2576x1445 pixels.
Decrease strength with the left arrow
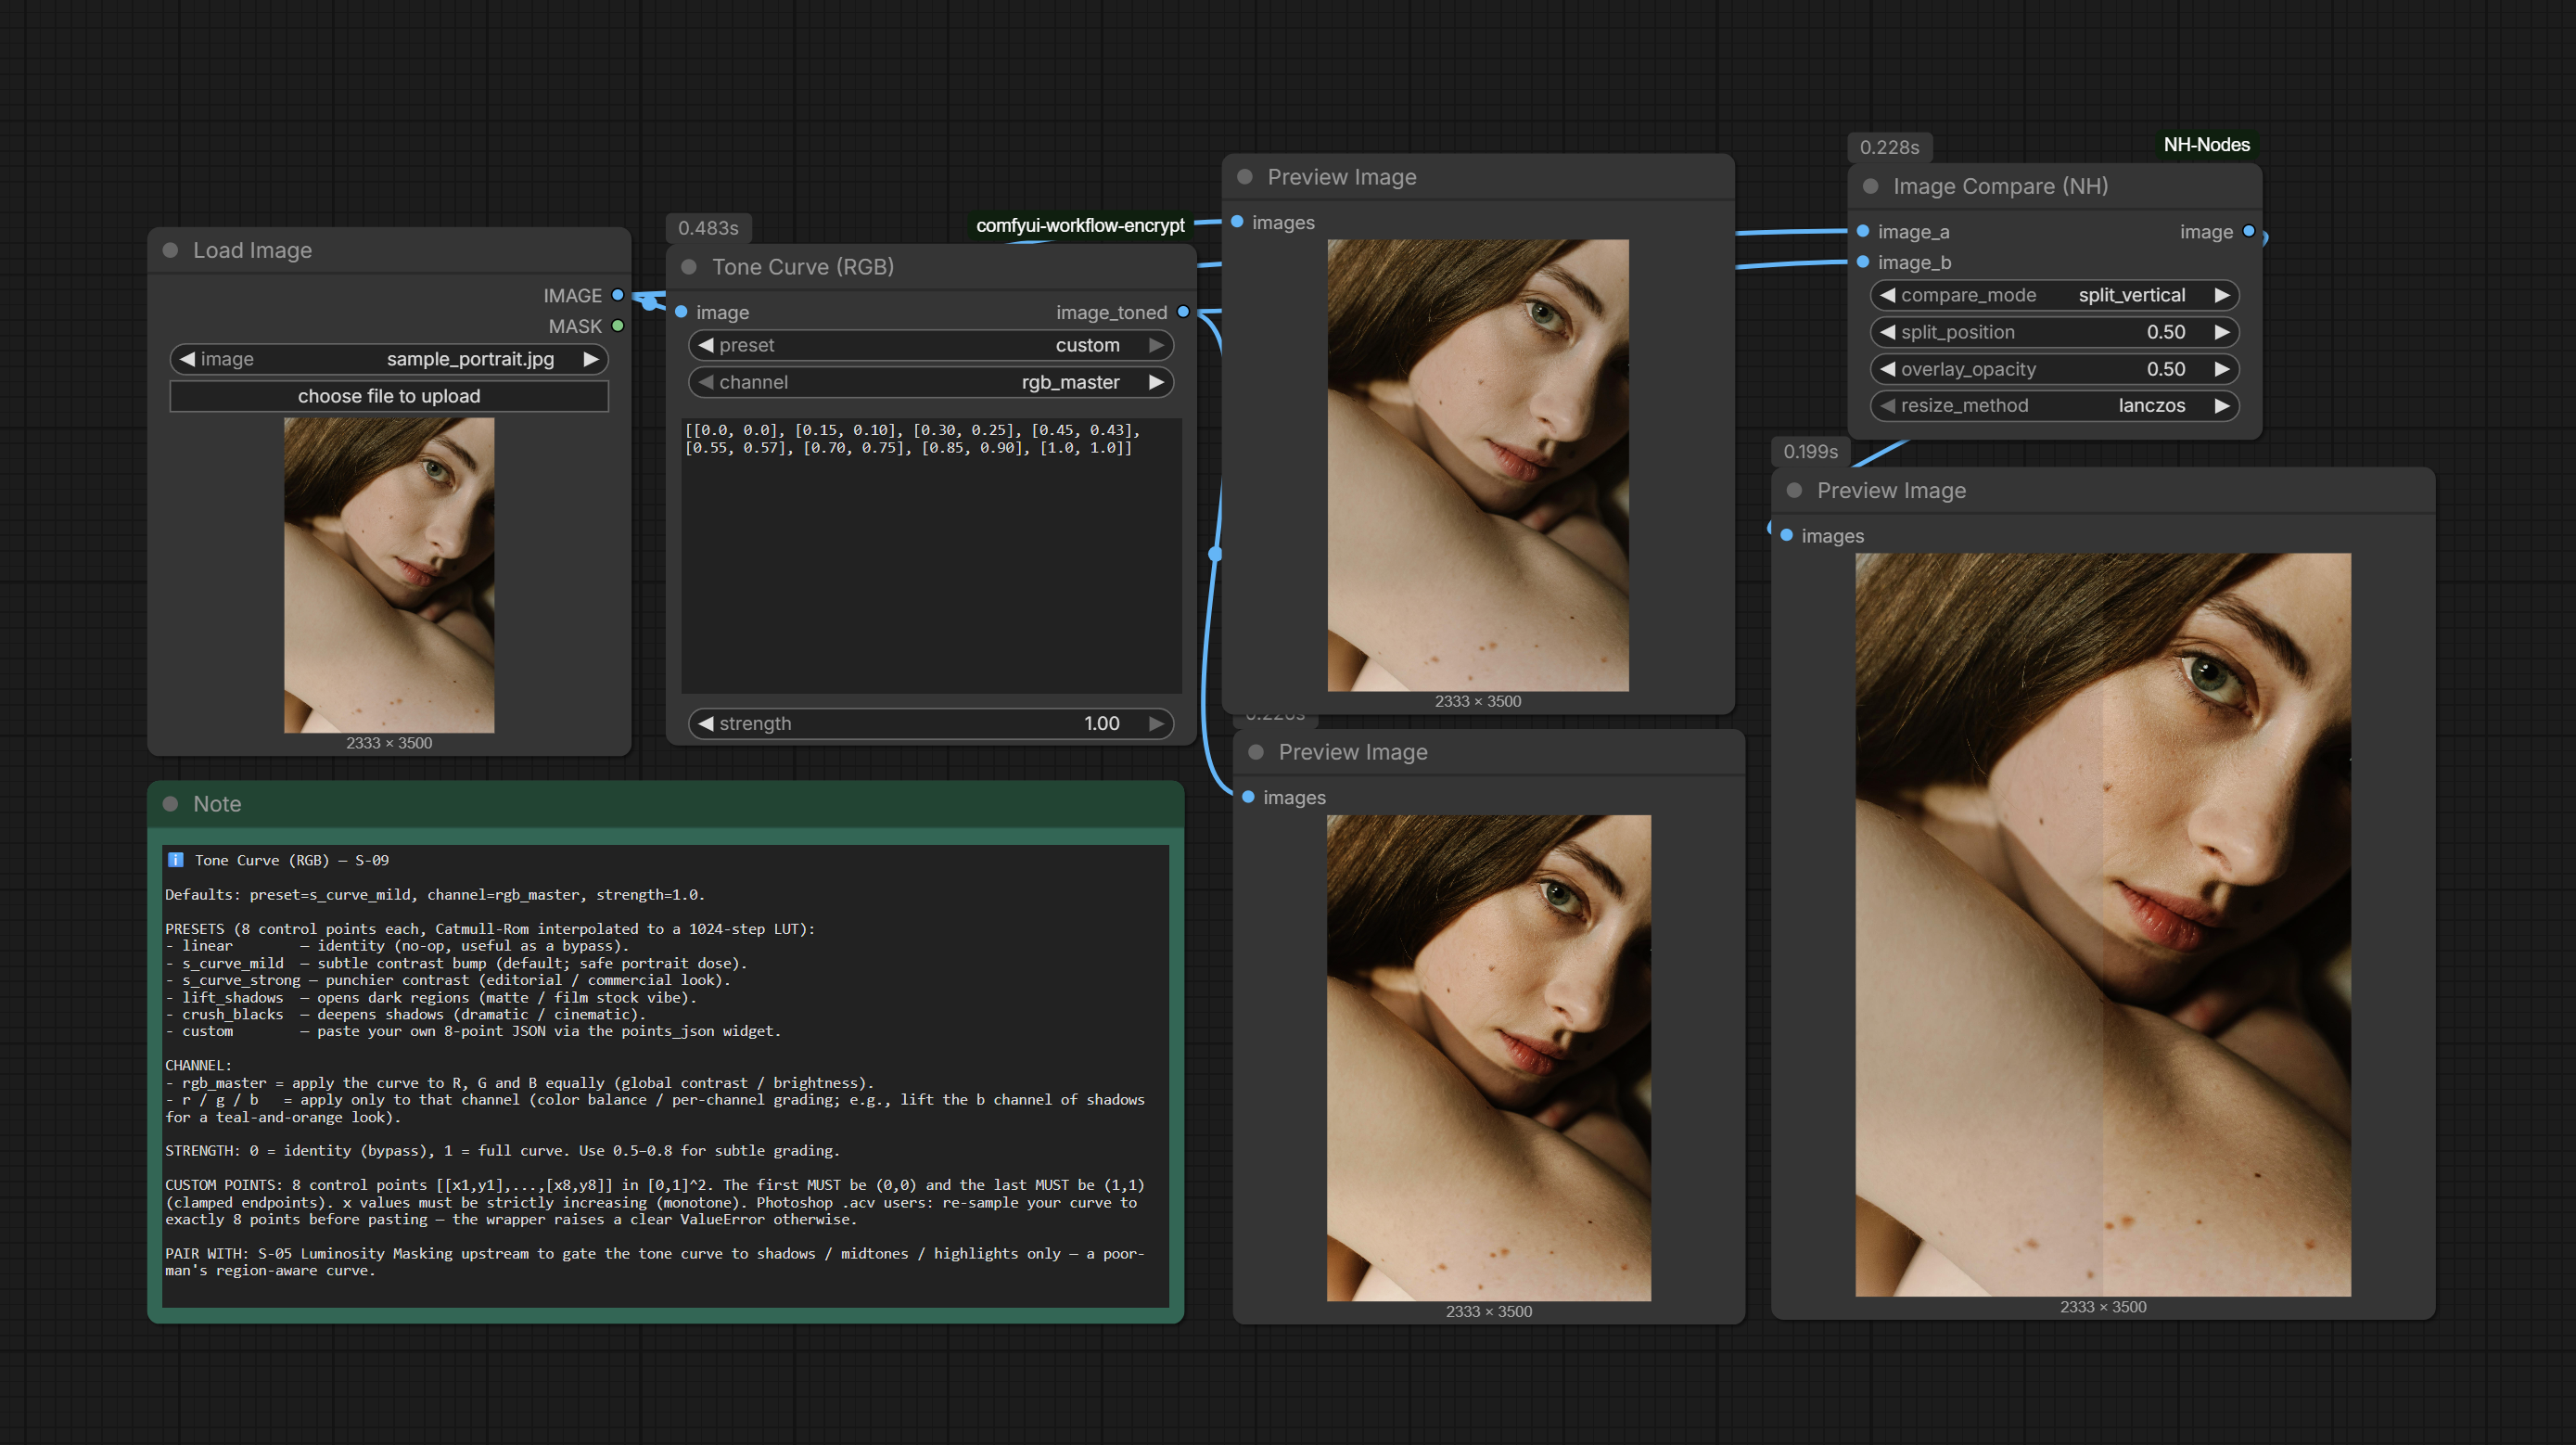click(706, 723)
